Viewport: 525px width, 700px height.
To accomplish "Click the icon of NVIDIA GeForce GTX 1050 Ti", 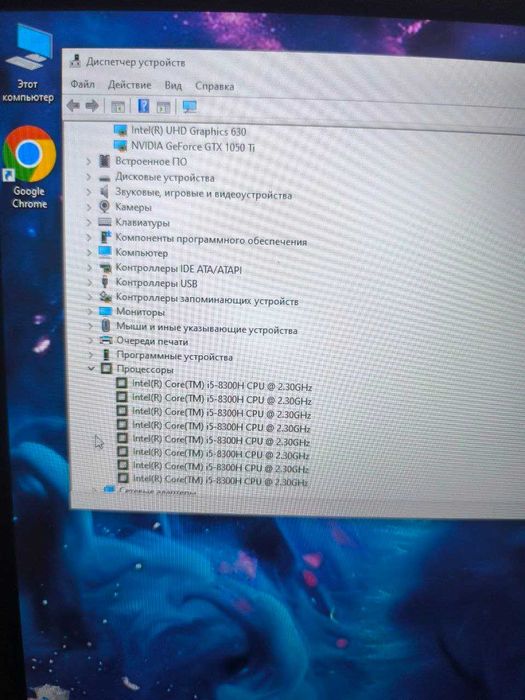I will (121, 146).
